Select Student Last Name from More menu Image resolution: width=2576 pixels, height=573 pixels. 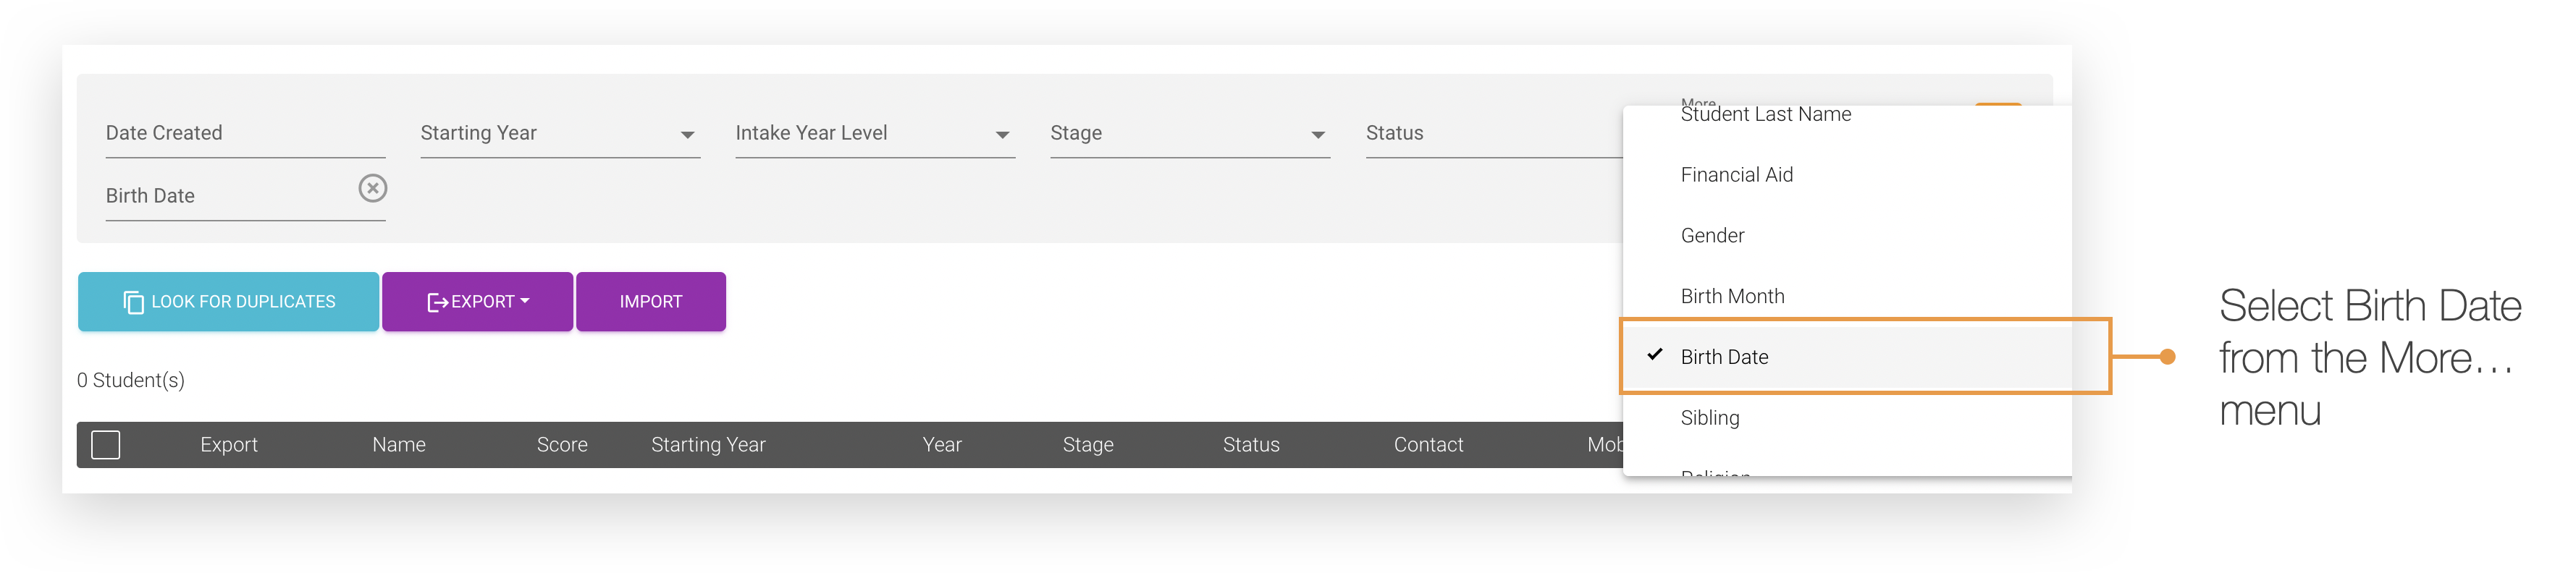[x=1765, y=116]
